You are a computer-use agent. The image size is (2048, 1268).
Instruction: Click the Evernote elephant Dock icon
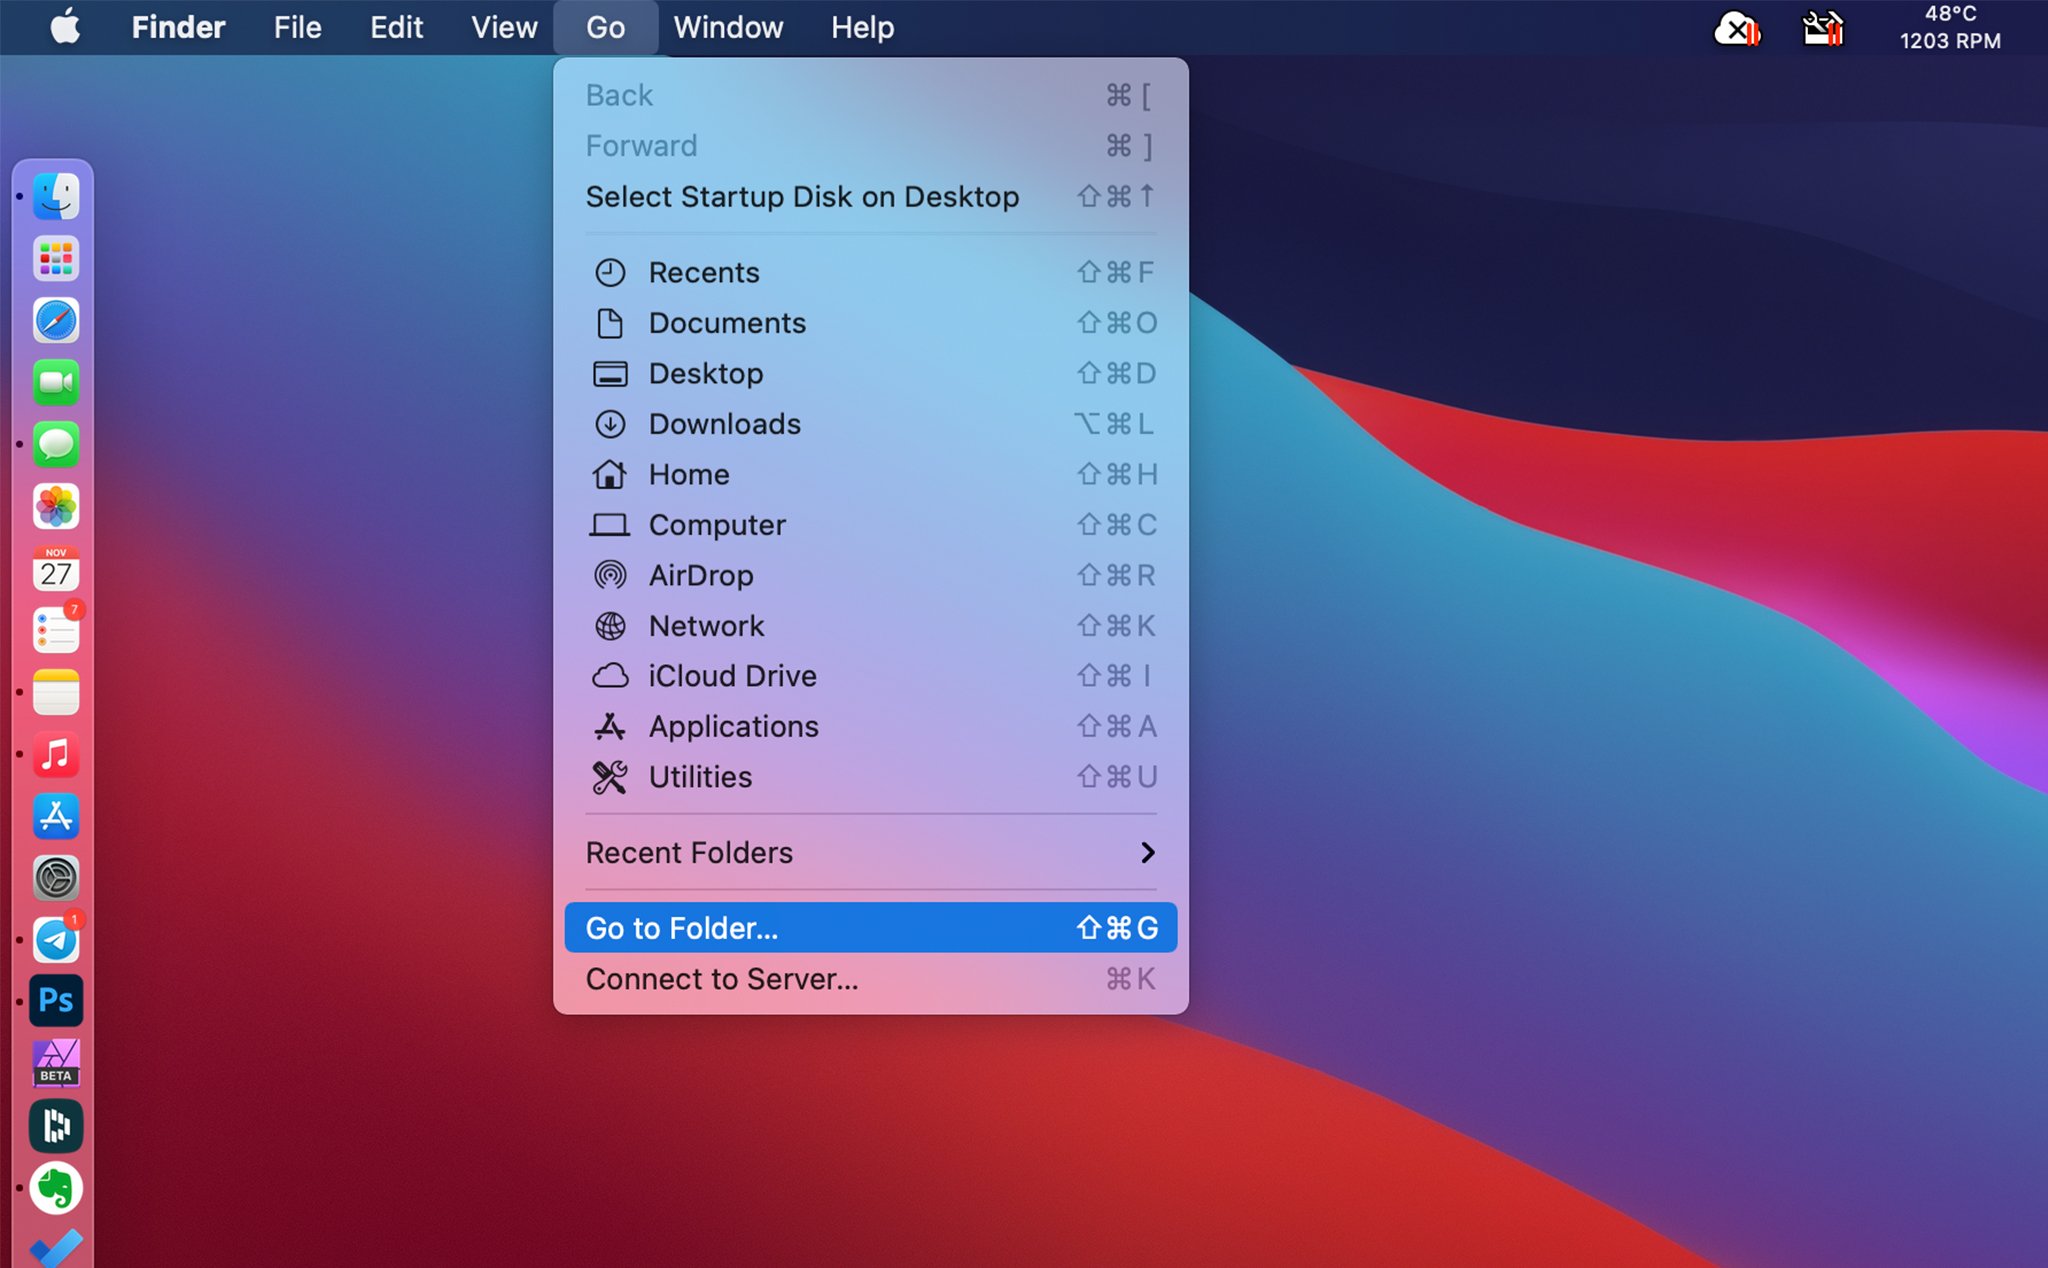point(56,1188)
